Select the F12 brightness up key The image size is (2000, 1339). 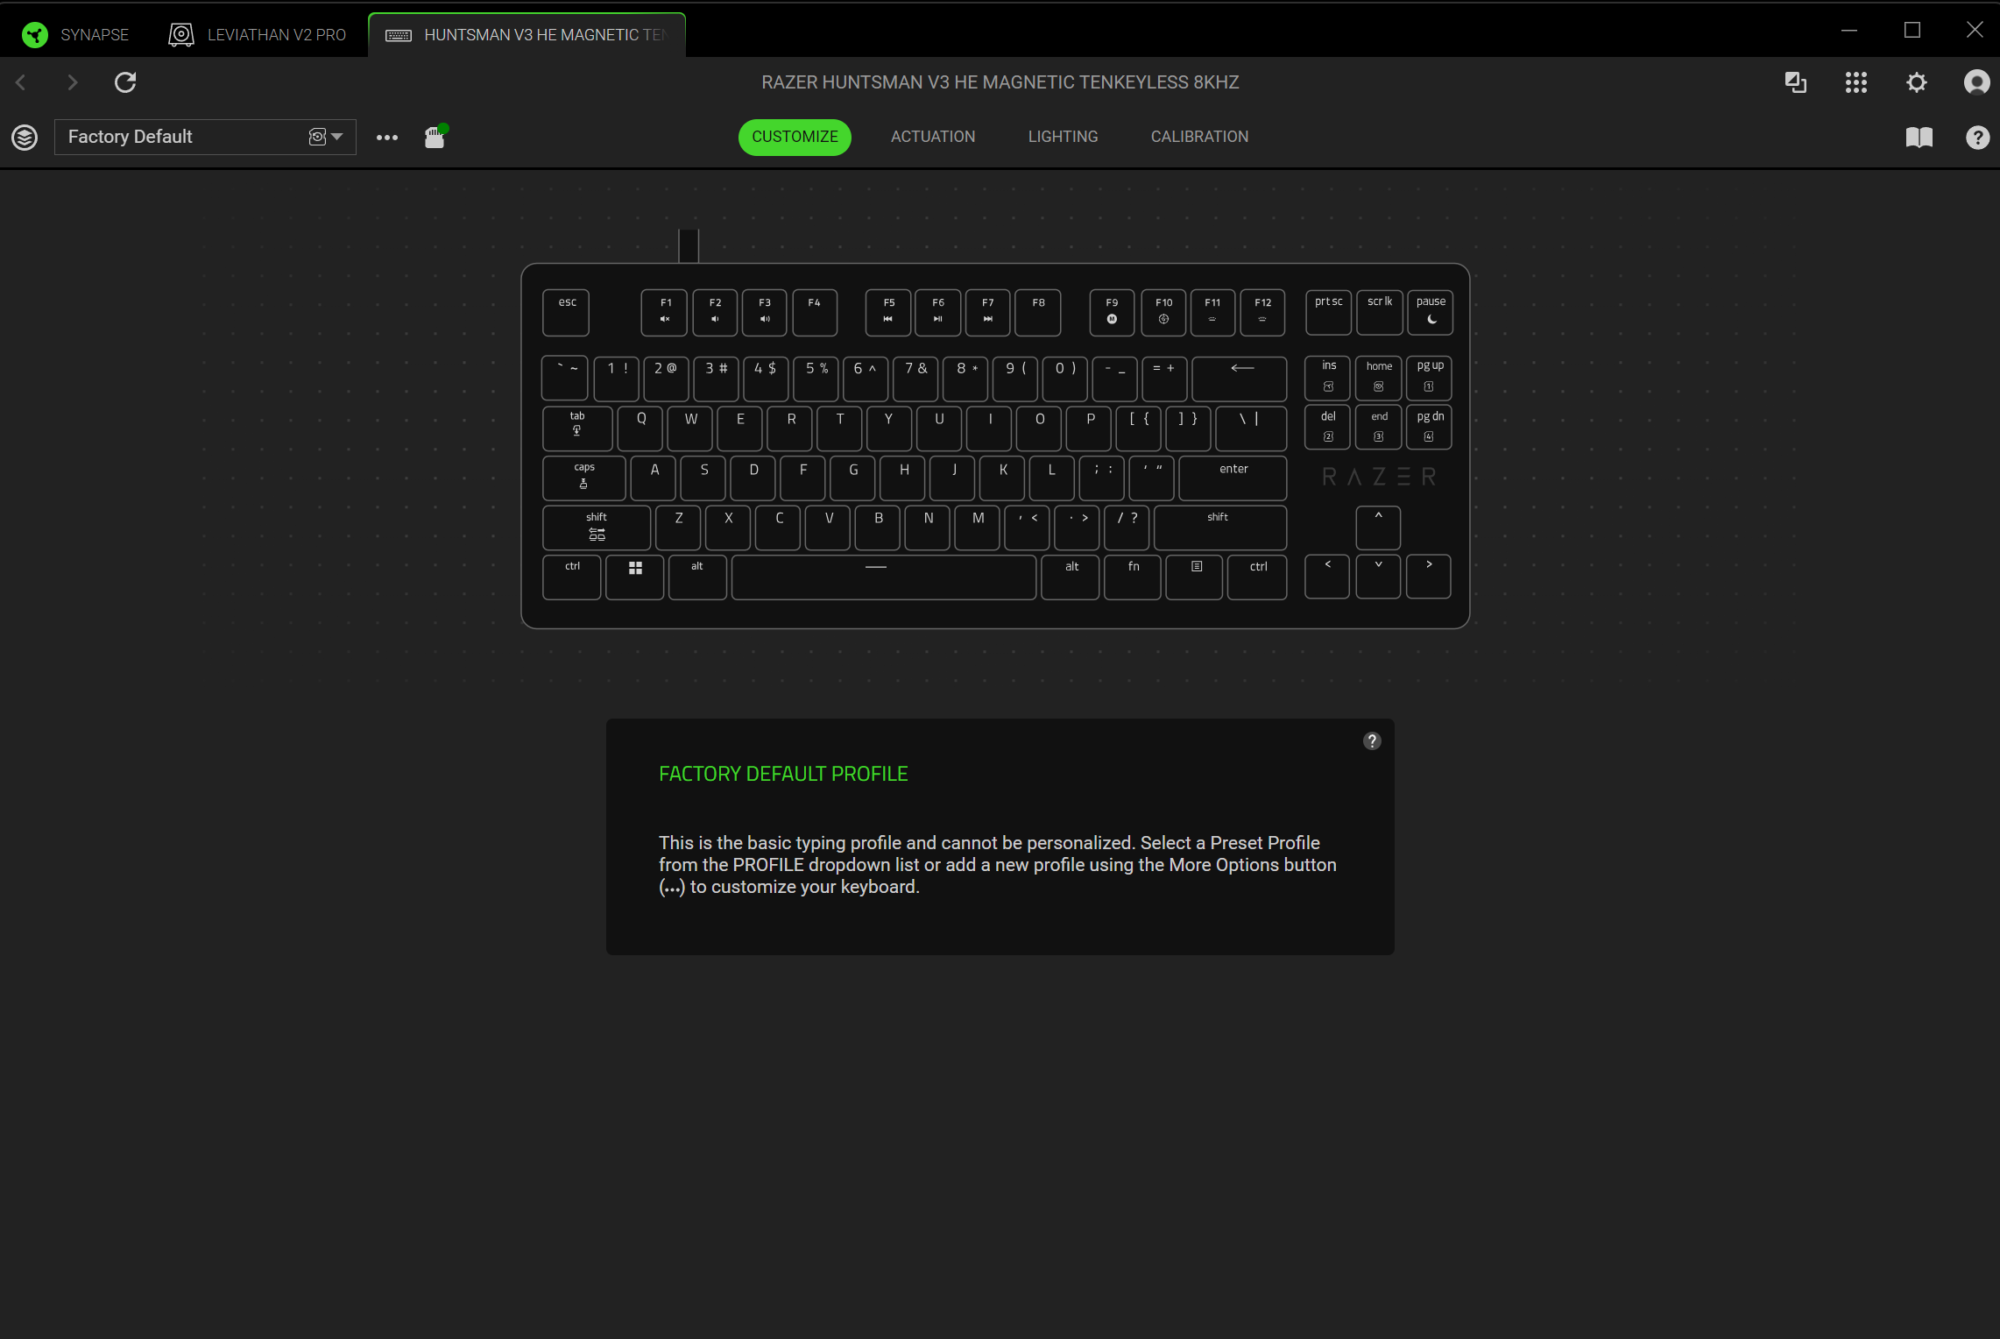[1263, 313]
